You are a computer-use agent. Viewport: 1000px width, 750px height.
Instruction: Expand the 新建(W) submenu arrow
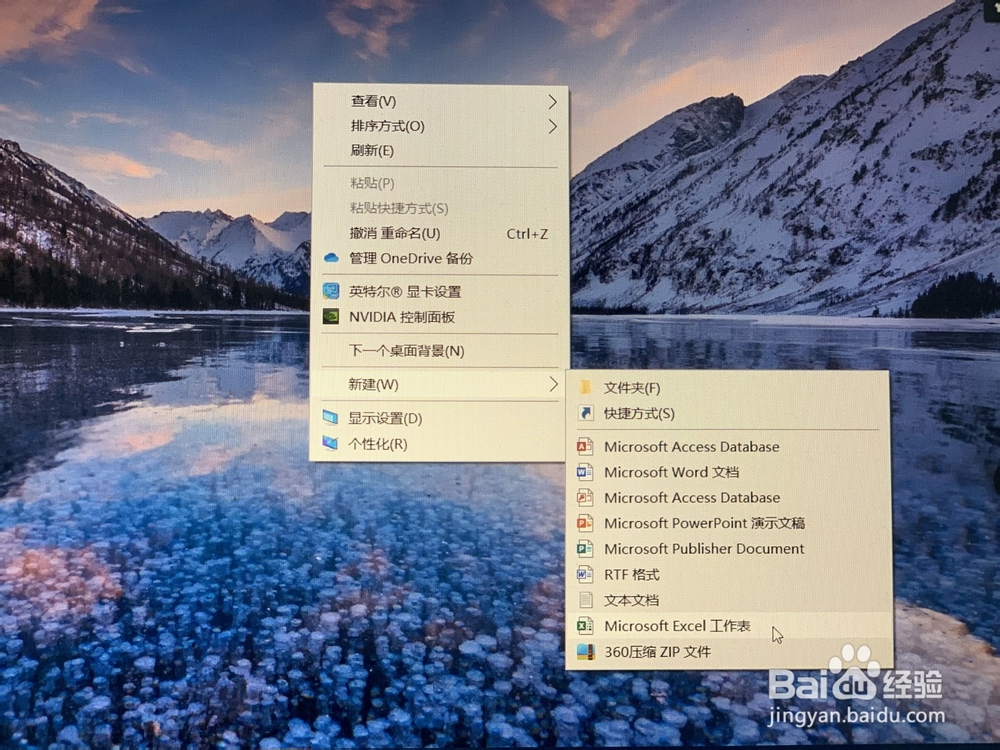(552, 384)
